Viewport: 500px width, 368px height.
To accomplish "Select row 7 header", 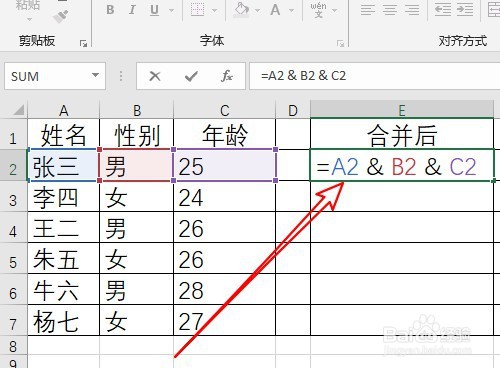I will pos(13,321).
